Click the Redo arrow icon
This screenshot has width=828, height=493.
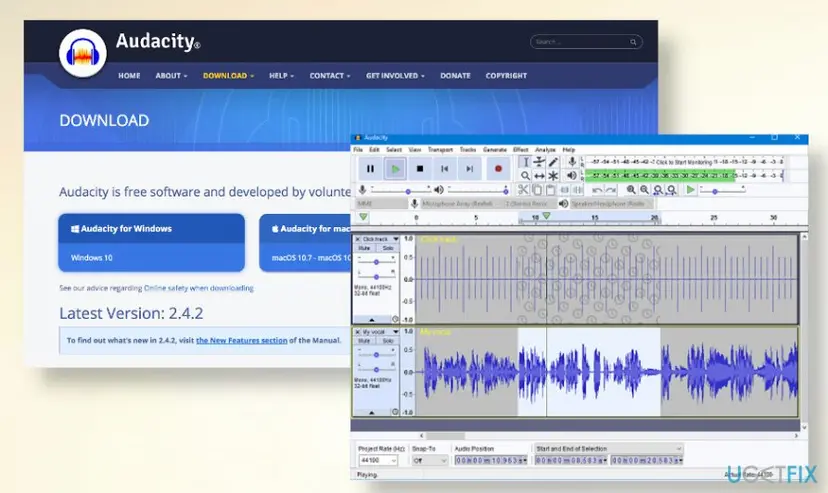click(x=611, y=189)
